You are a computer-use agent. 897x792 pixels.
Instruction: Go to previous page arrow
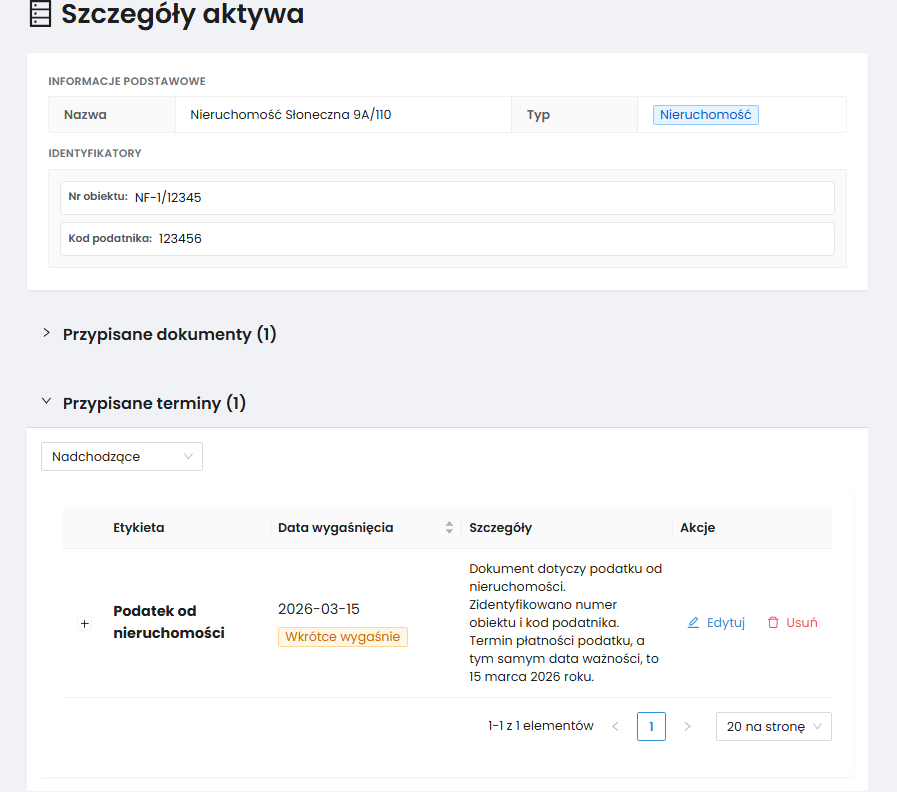click(616, 726)
